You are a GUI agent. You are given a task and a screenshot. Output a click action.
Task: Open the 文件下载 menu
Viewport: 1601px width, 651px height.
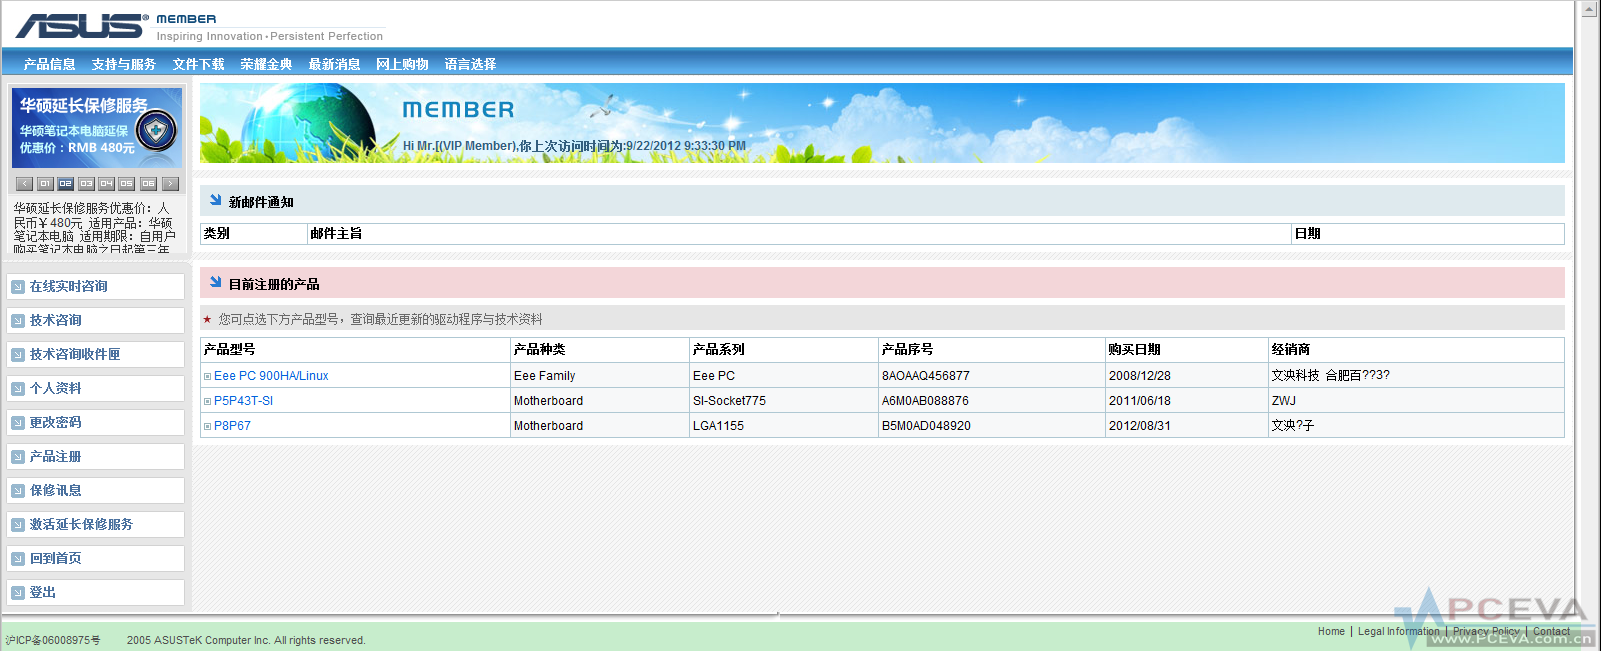[x=199, y=64]
